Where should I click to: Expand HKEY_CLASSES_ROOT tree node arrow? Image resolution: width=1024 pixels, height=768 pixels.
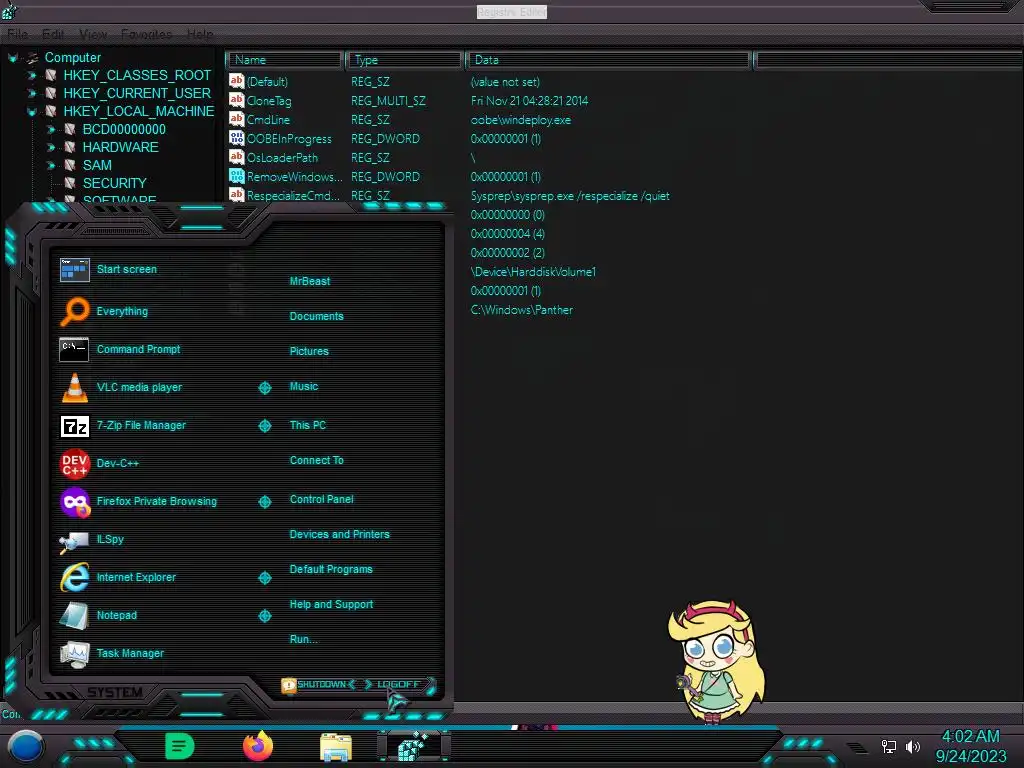point(31,75)
